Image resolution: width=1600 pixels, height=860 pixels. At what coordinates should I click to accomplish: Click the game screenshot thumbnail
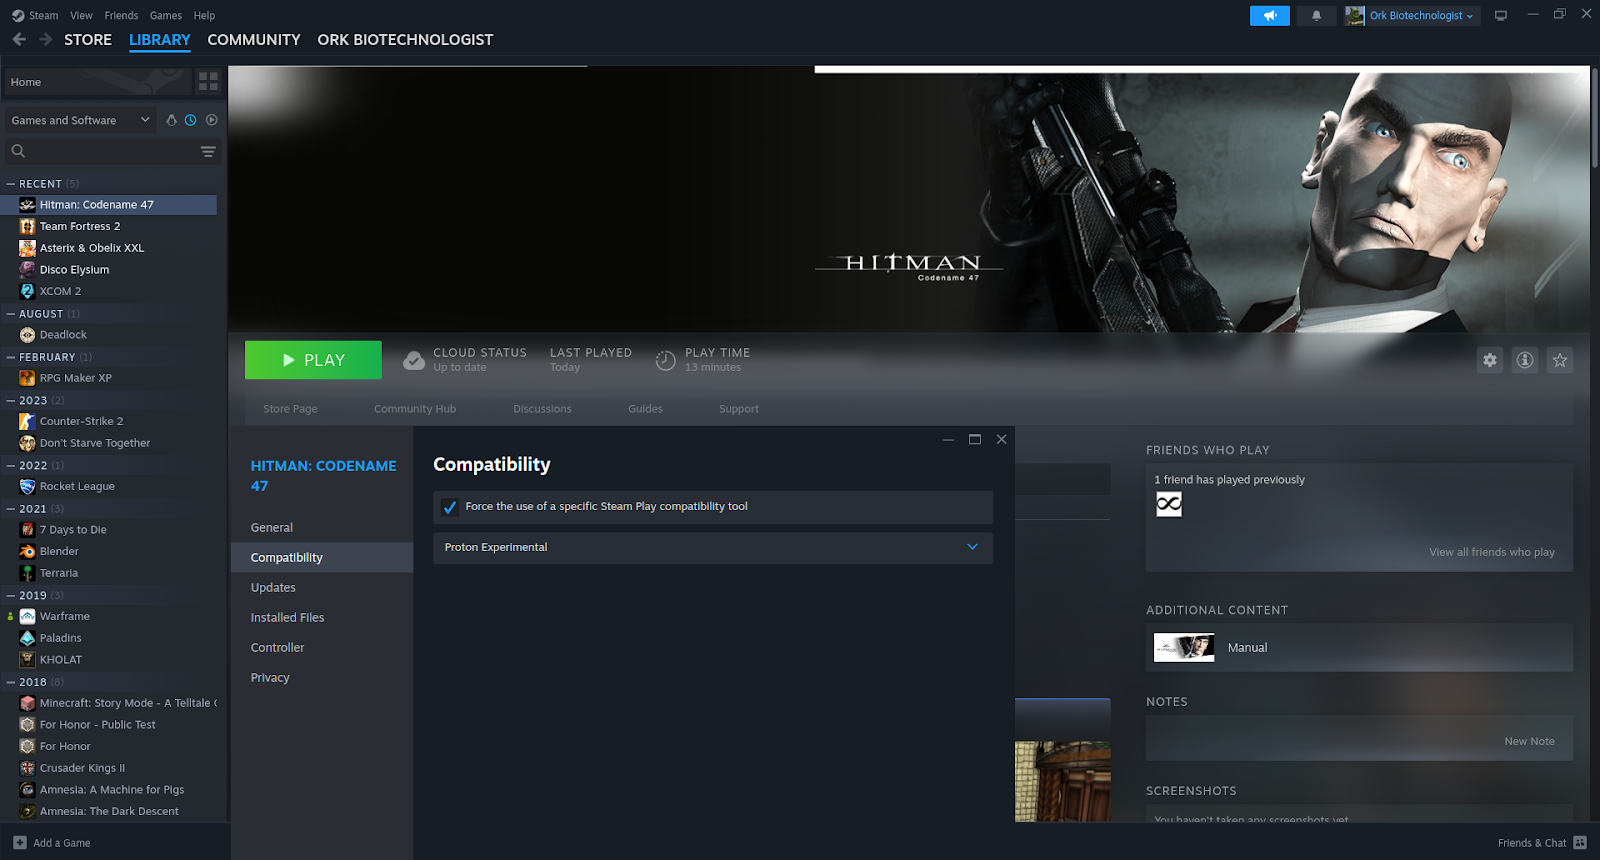(1062, 781)
